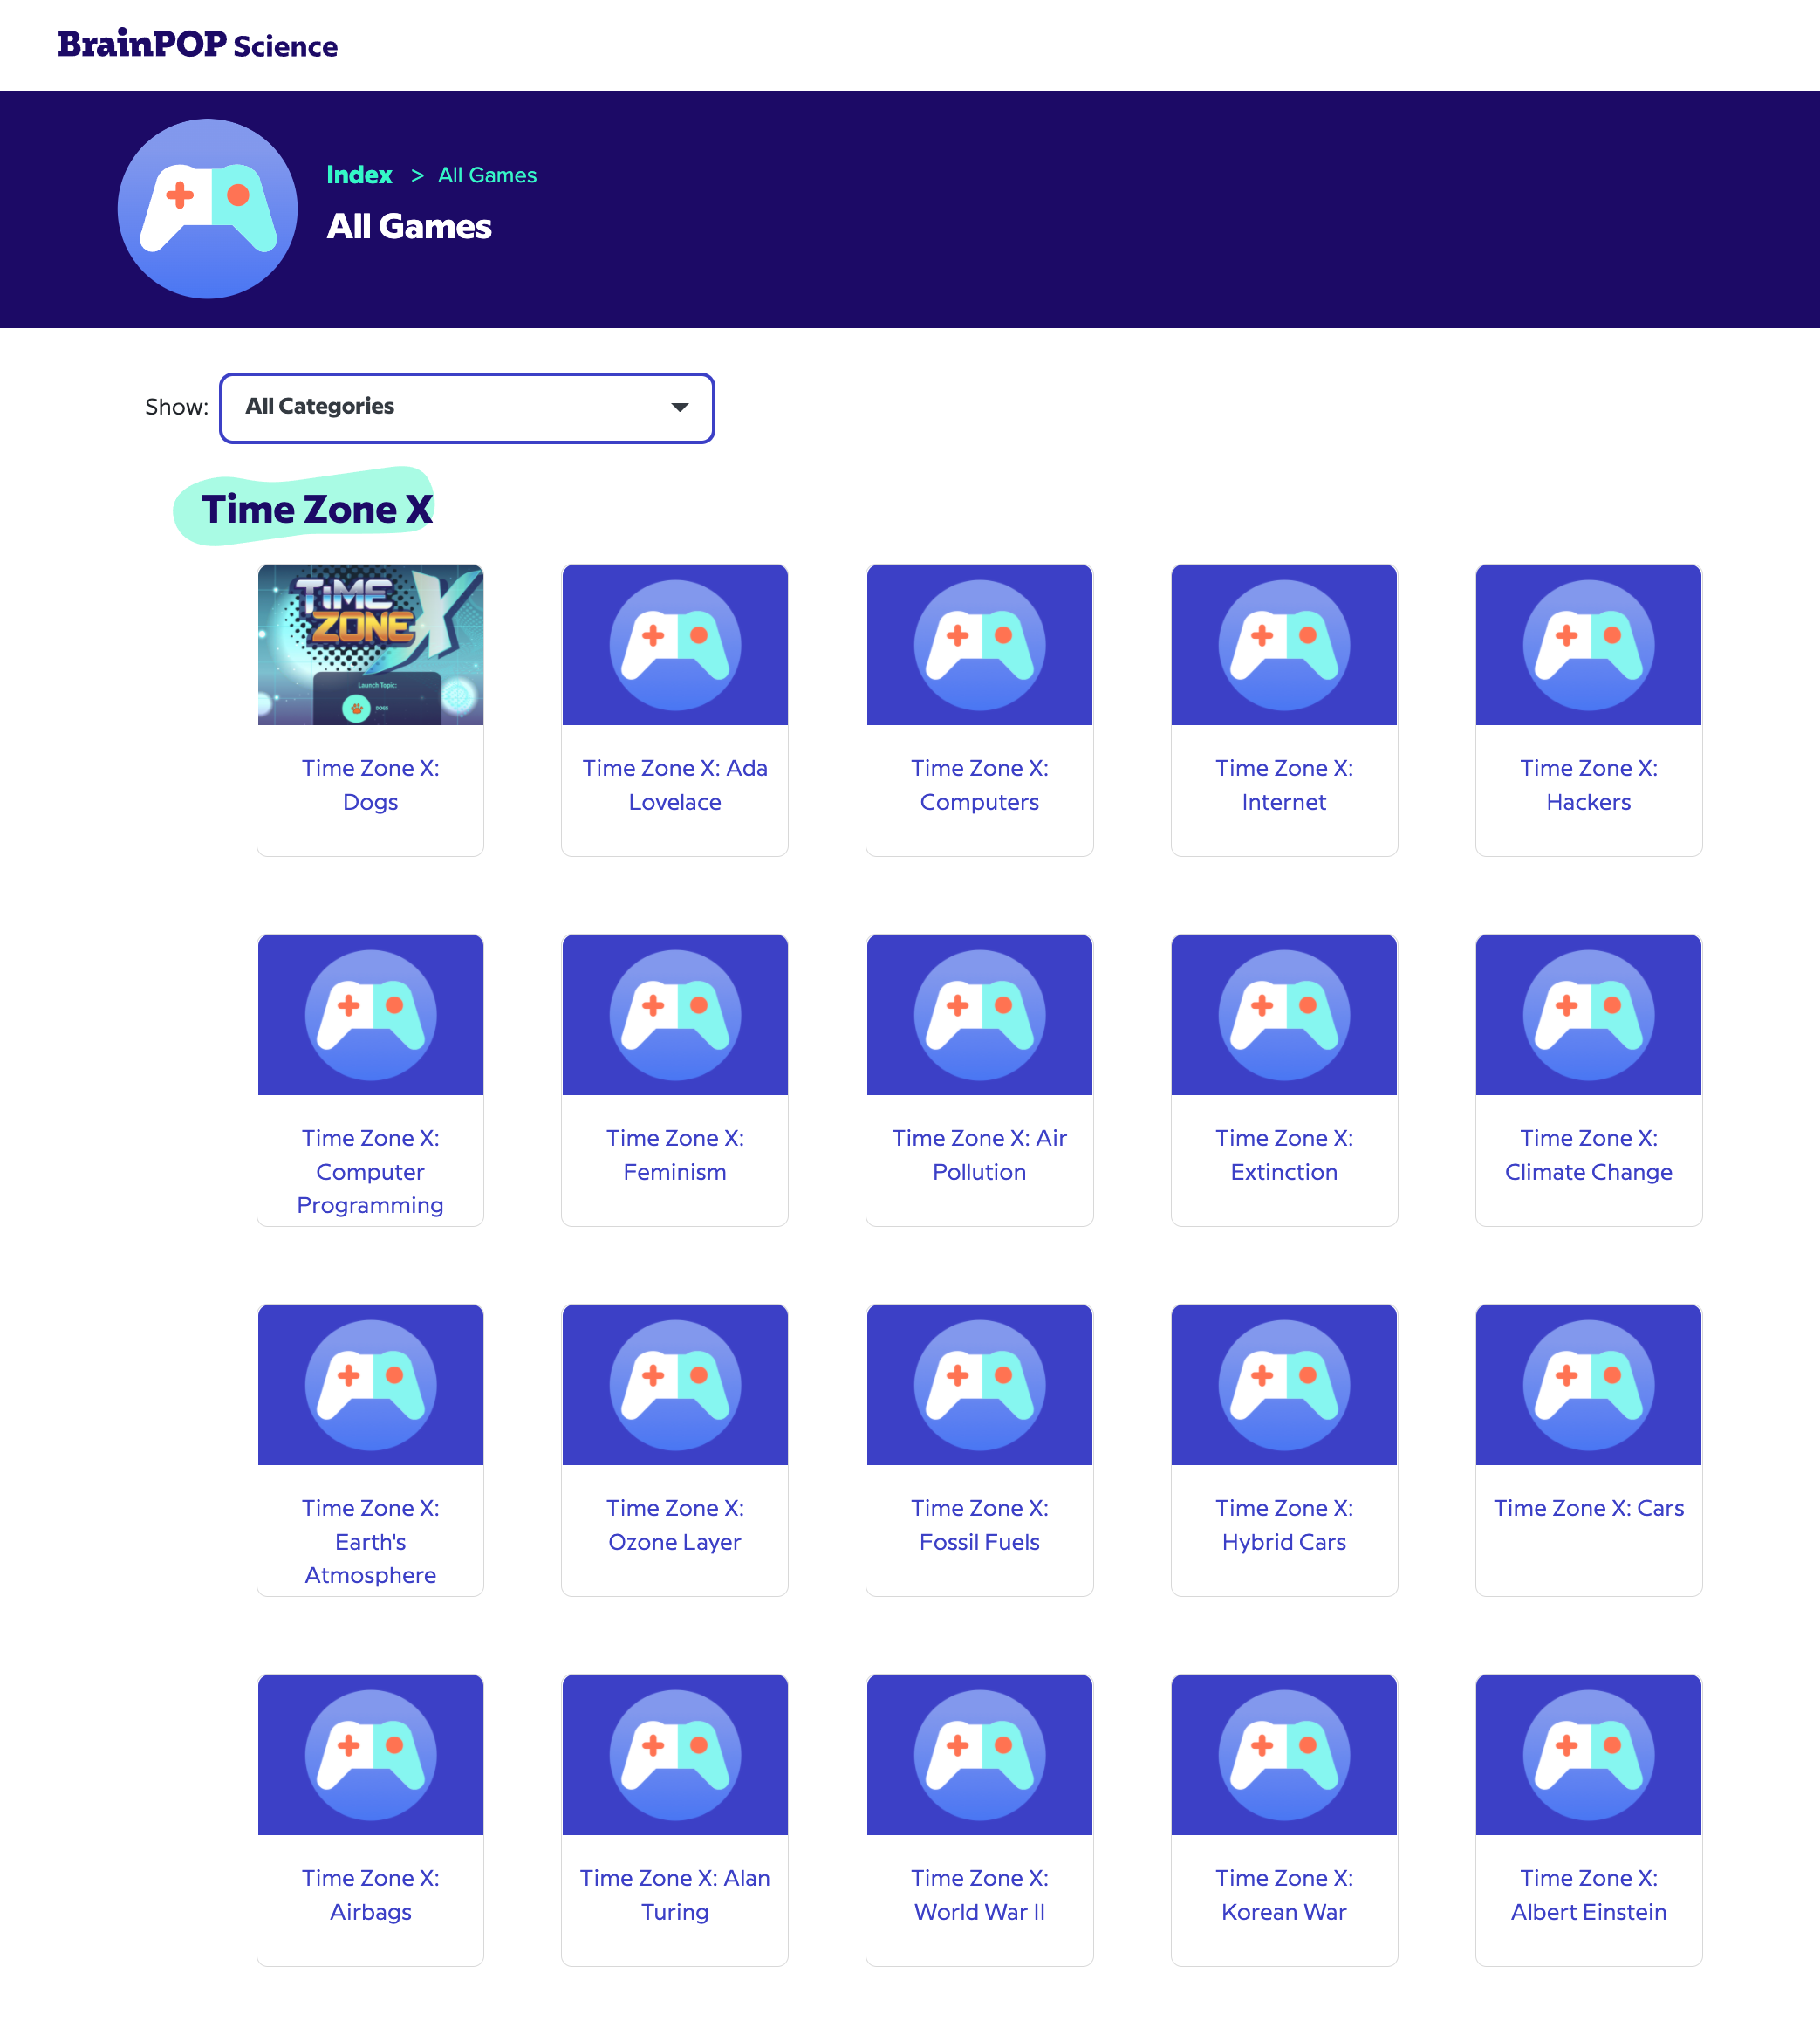Click controller icon for Alan Turing game

pos(675,1754)
